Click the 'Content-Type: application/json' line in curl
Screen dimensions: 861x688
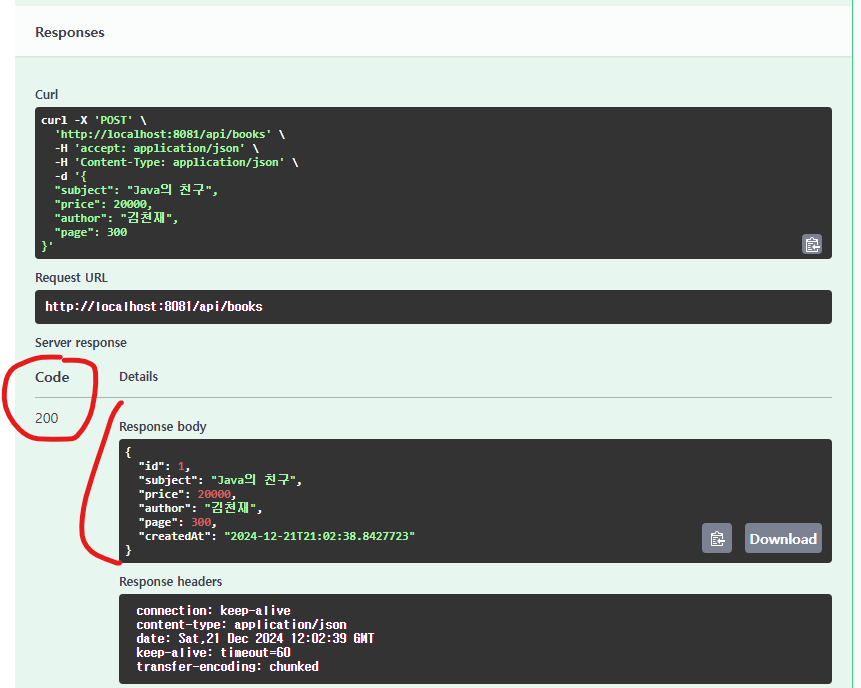[x=176, y=163]
